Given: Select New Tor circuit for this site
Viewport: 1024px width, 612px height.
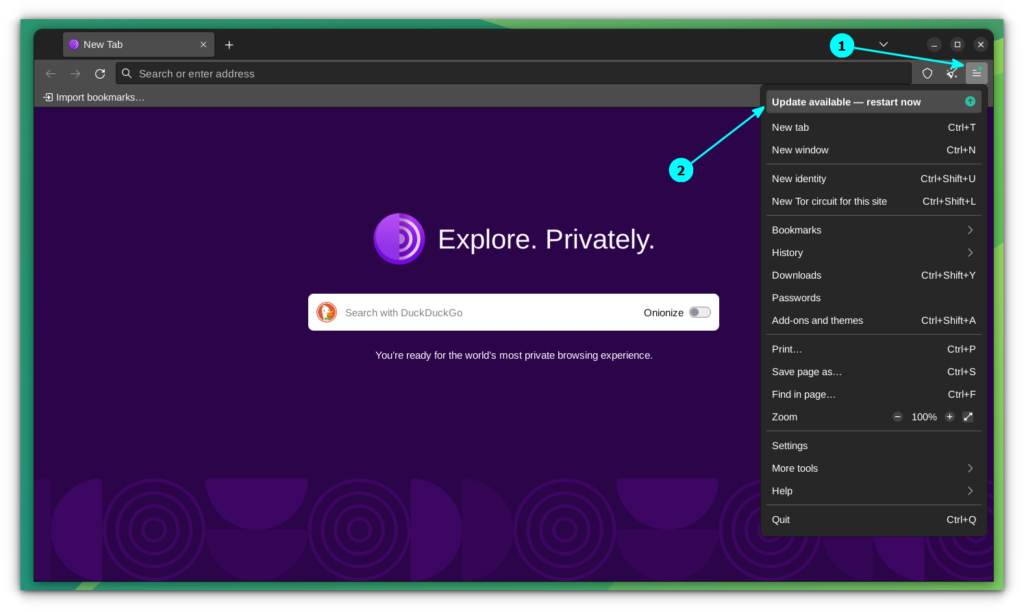Looking at the screenshot, I should tap(873, 201).
